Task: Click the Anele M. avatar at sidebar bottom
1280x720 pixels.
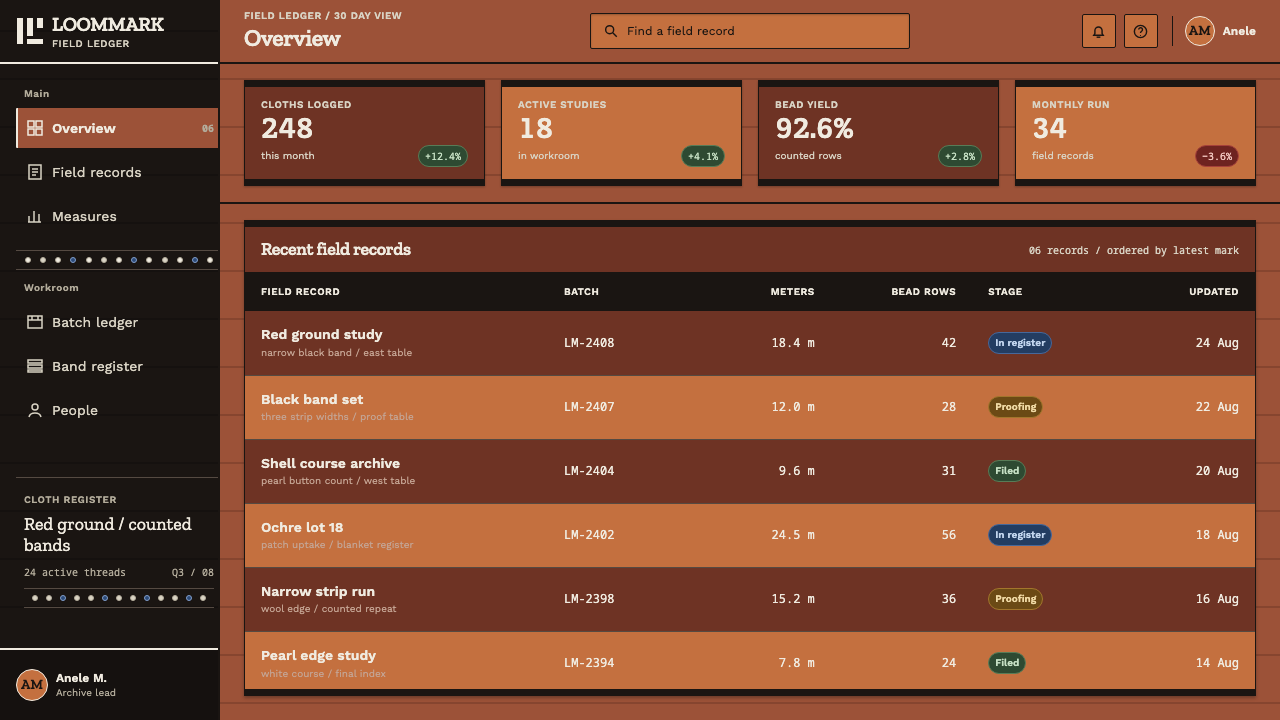Action: click(32, 685)
